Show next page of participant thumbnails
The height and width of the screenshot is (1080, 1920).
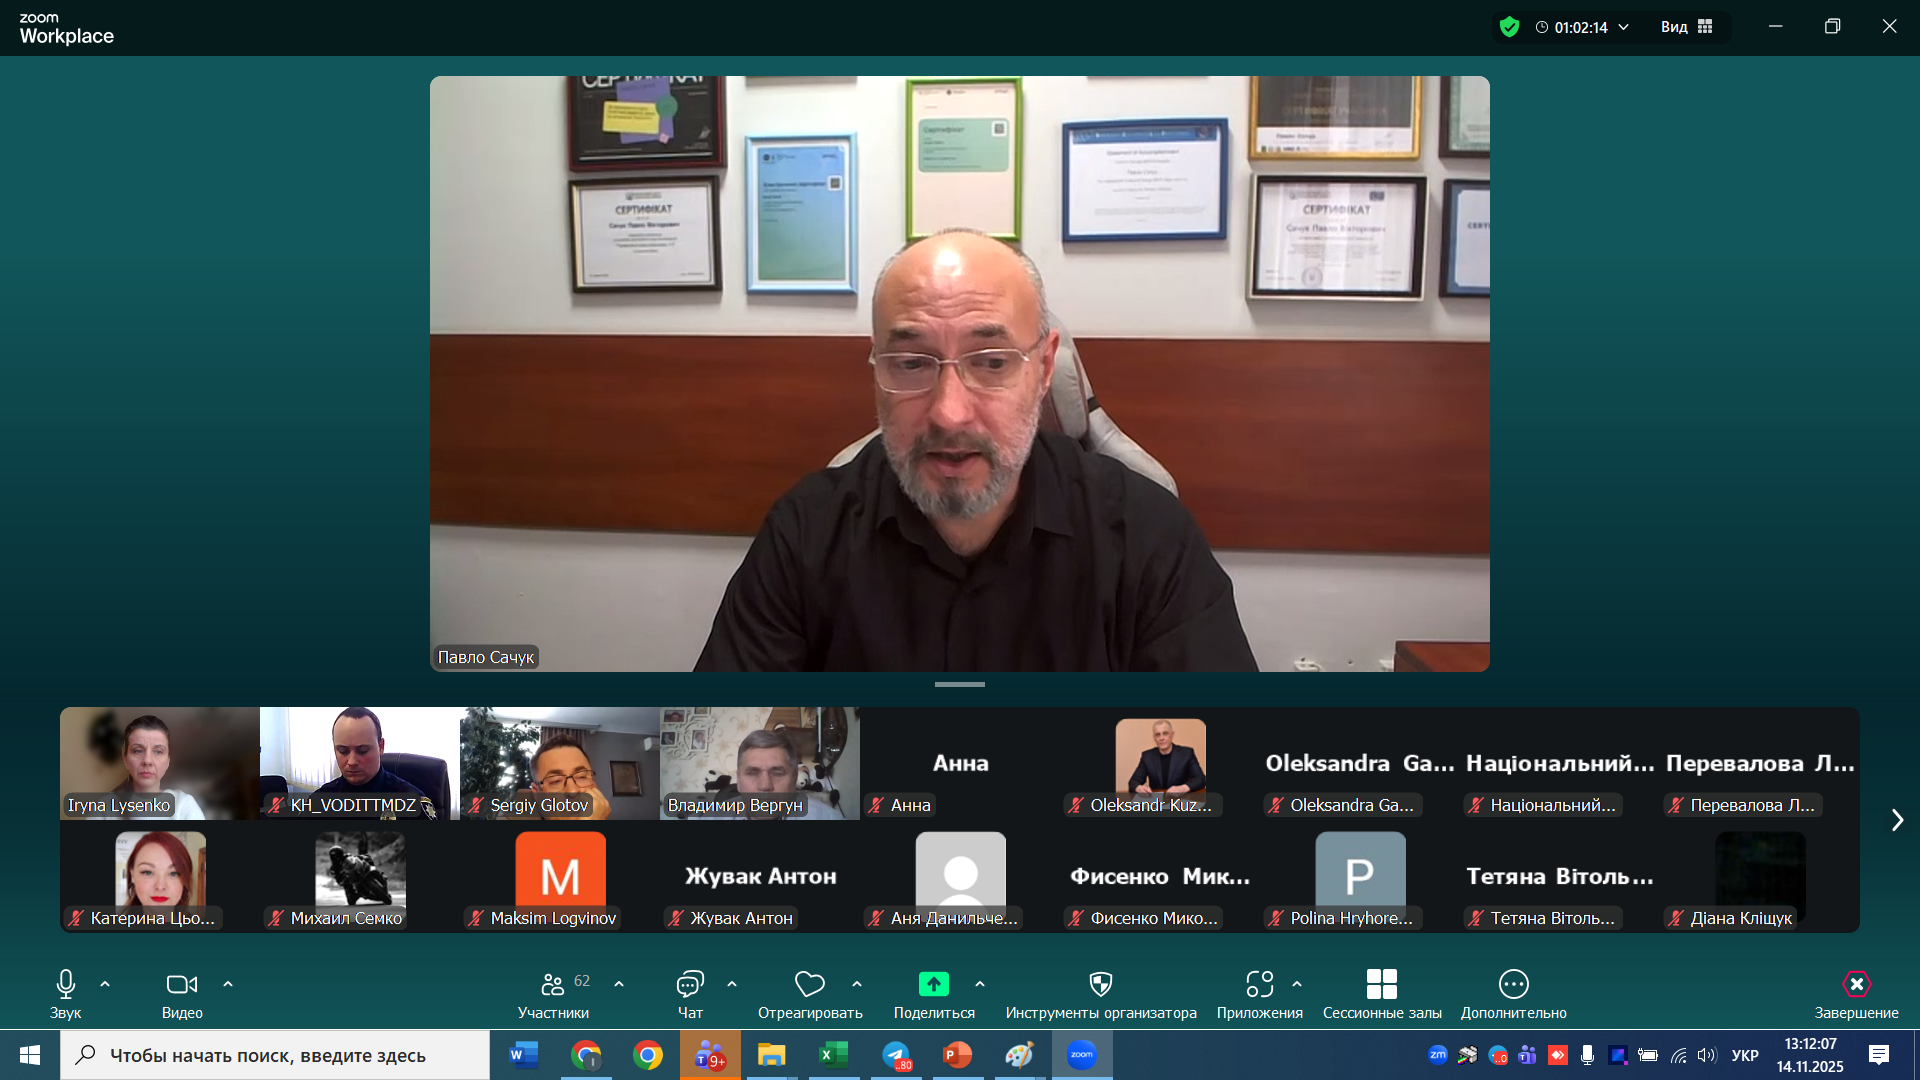1897,820
